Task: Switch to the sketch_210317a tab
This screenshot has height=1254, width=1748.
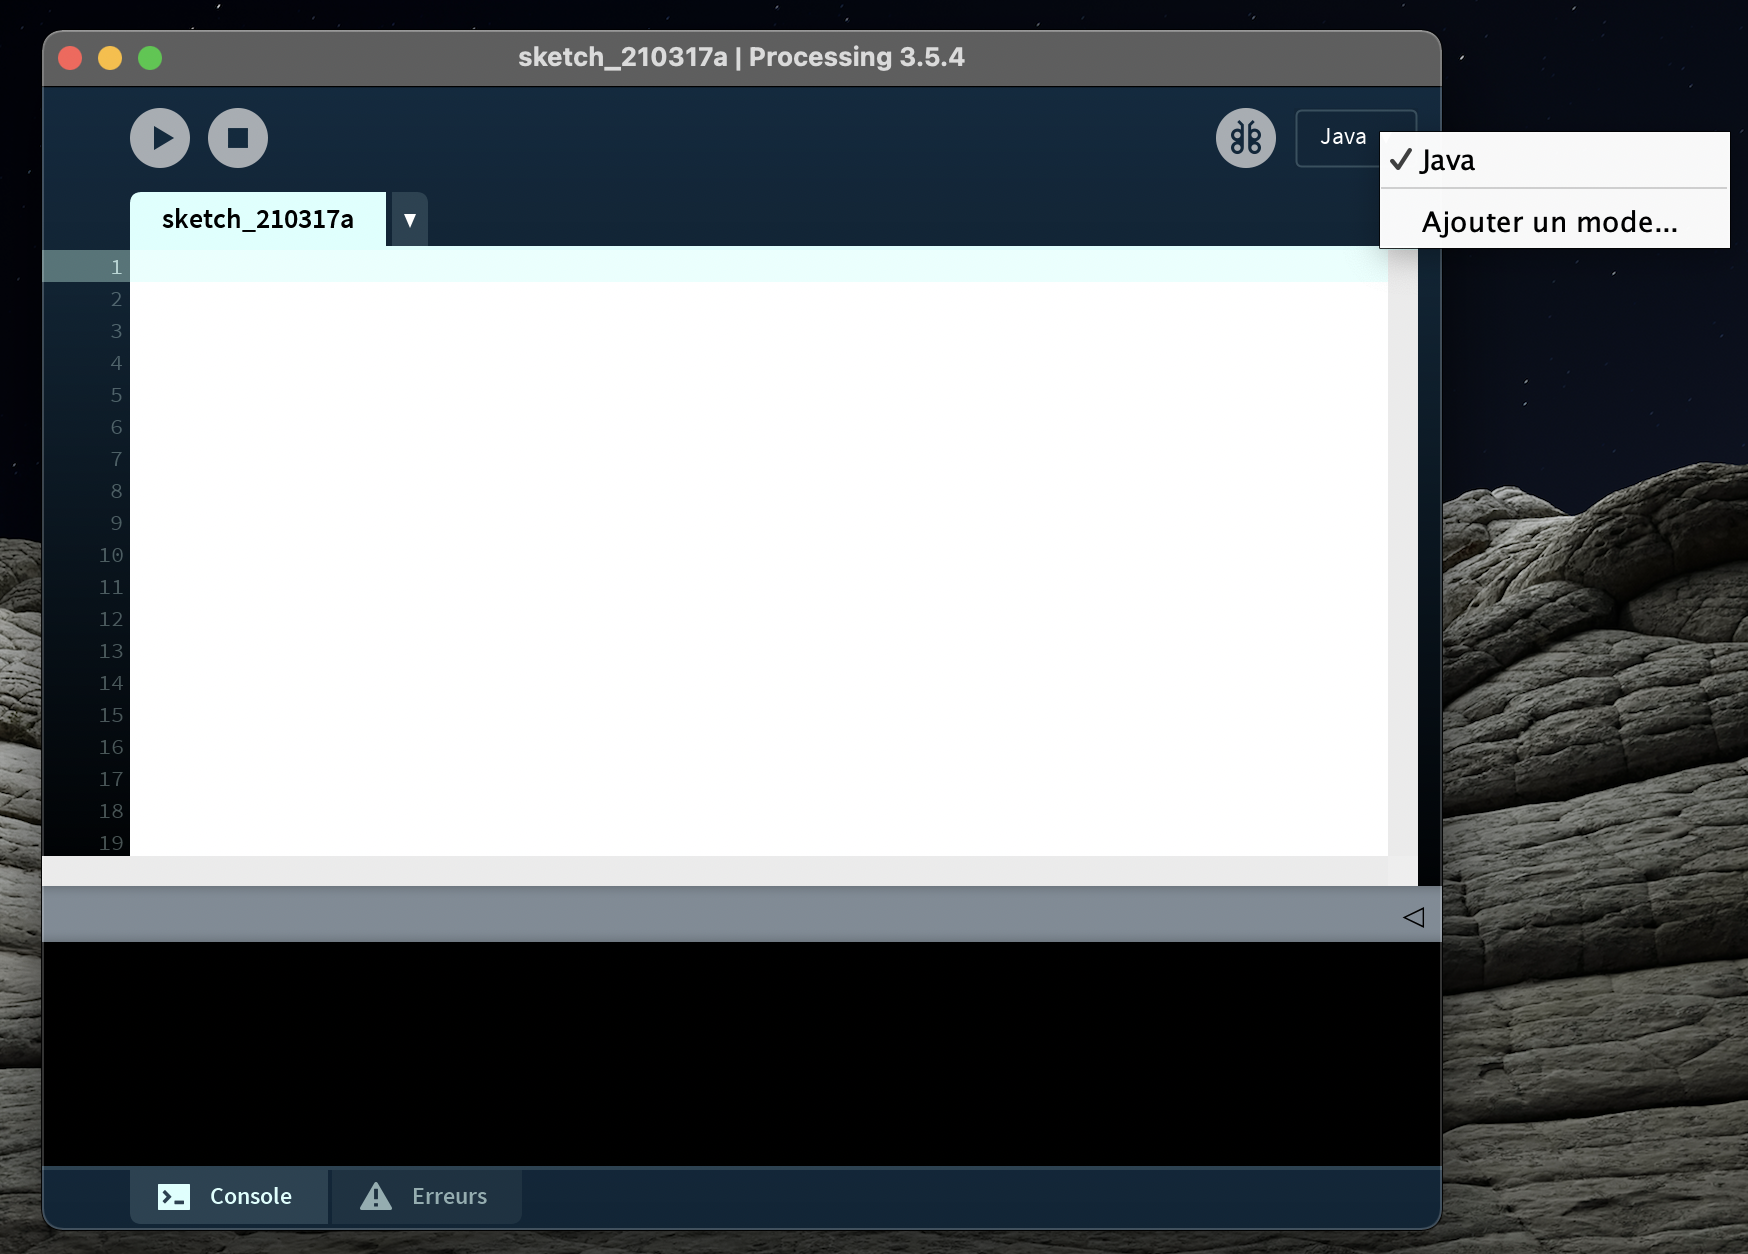Action: [x=258, y=219]
